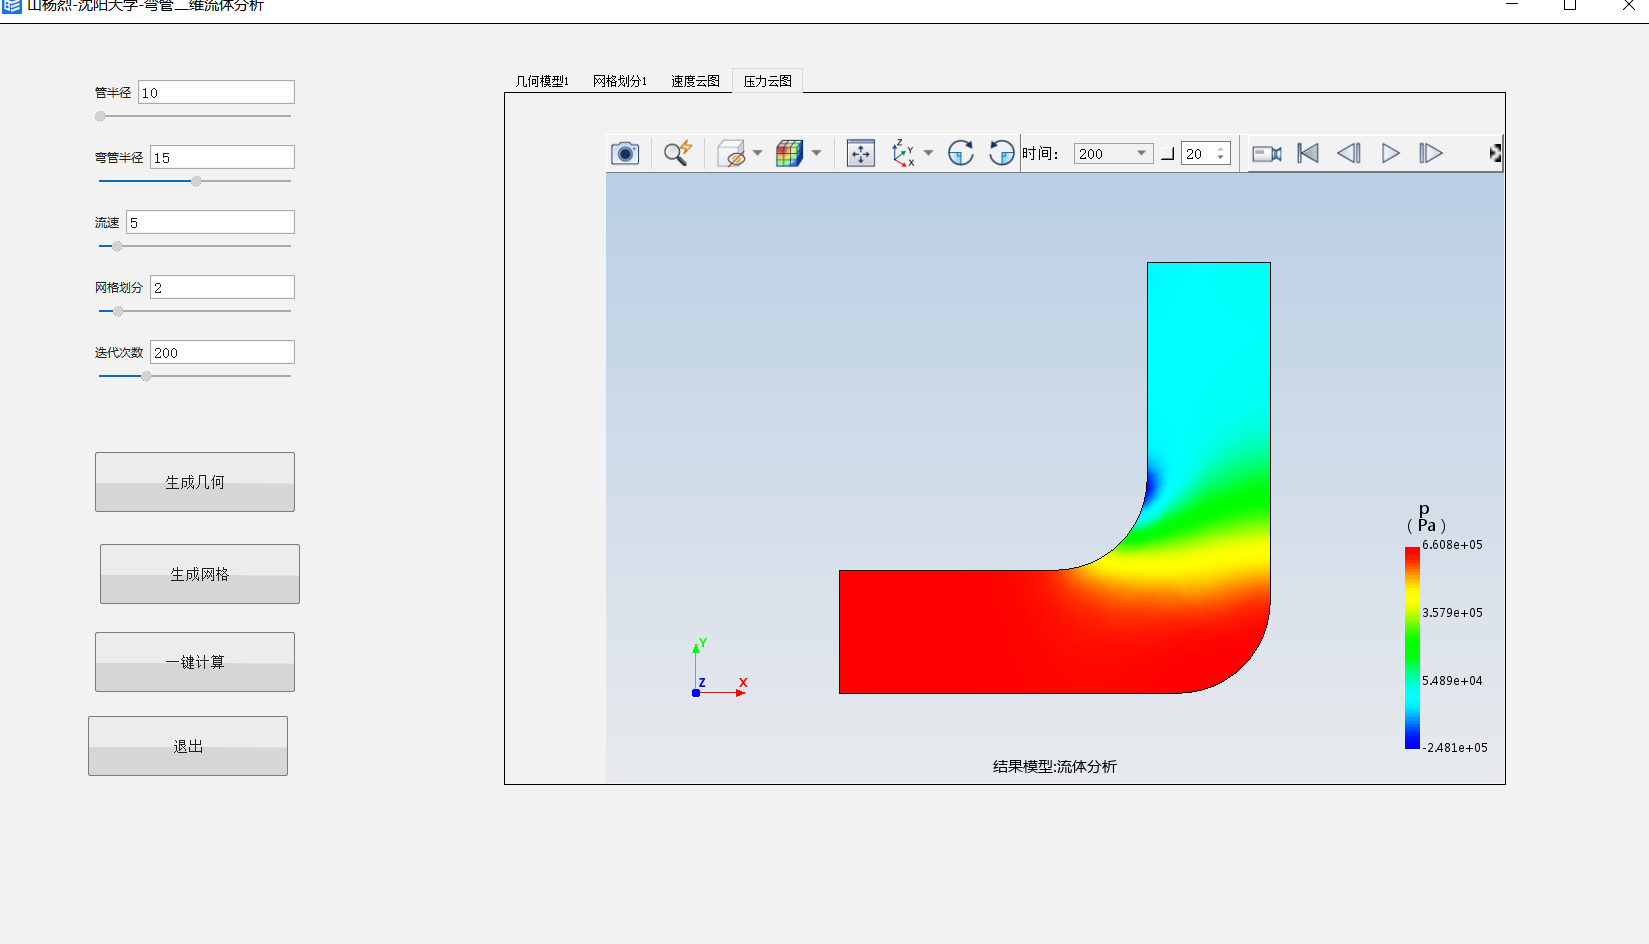This screenshot has width=1649, height=944.
Task: Click the pressure color legend bar
Action: [1412, 647]
